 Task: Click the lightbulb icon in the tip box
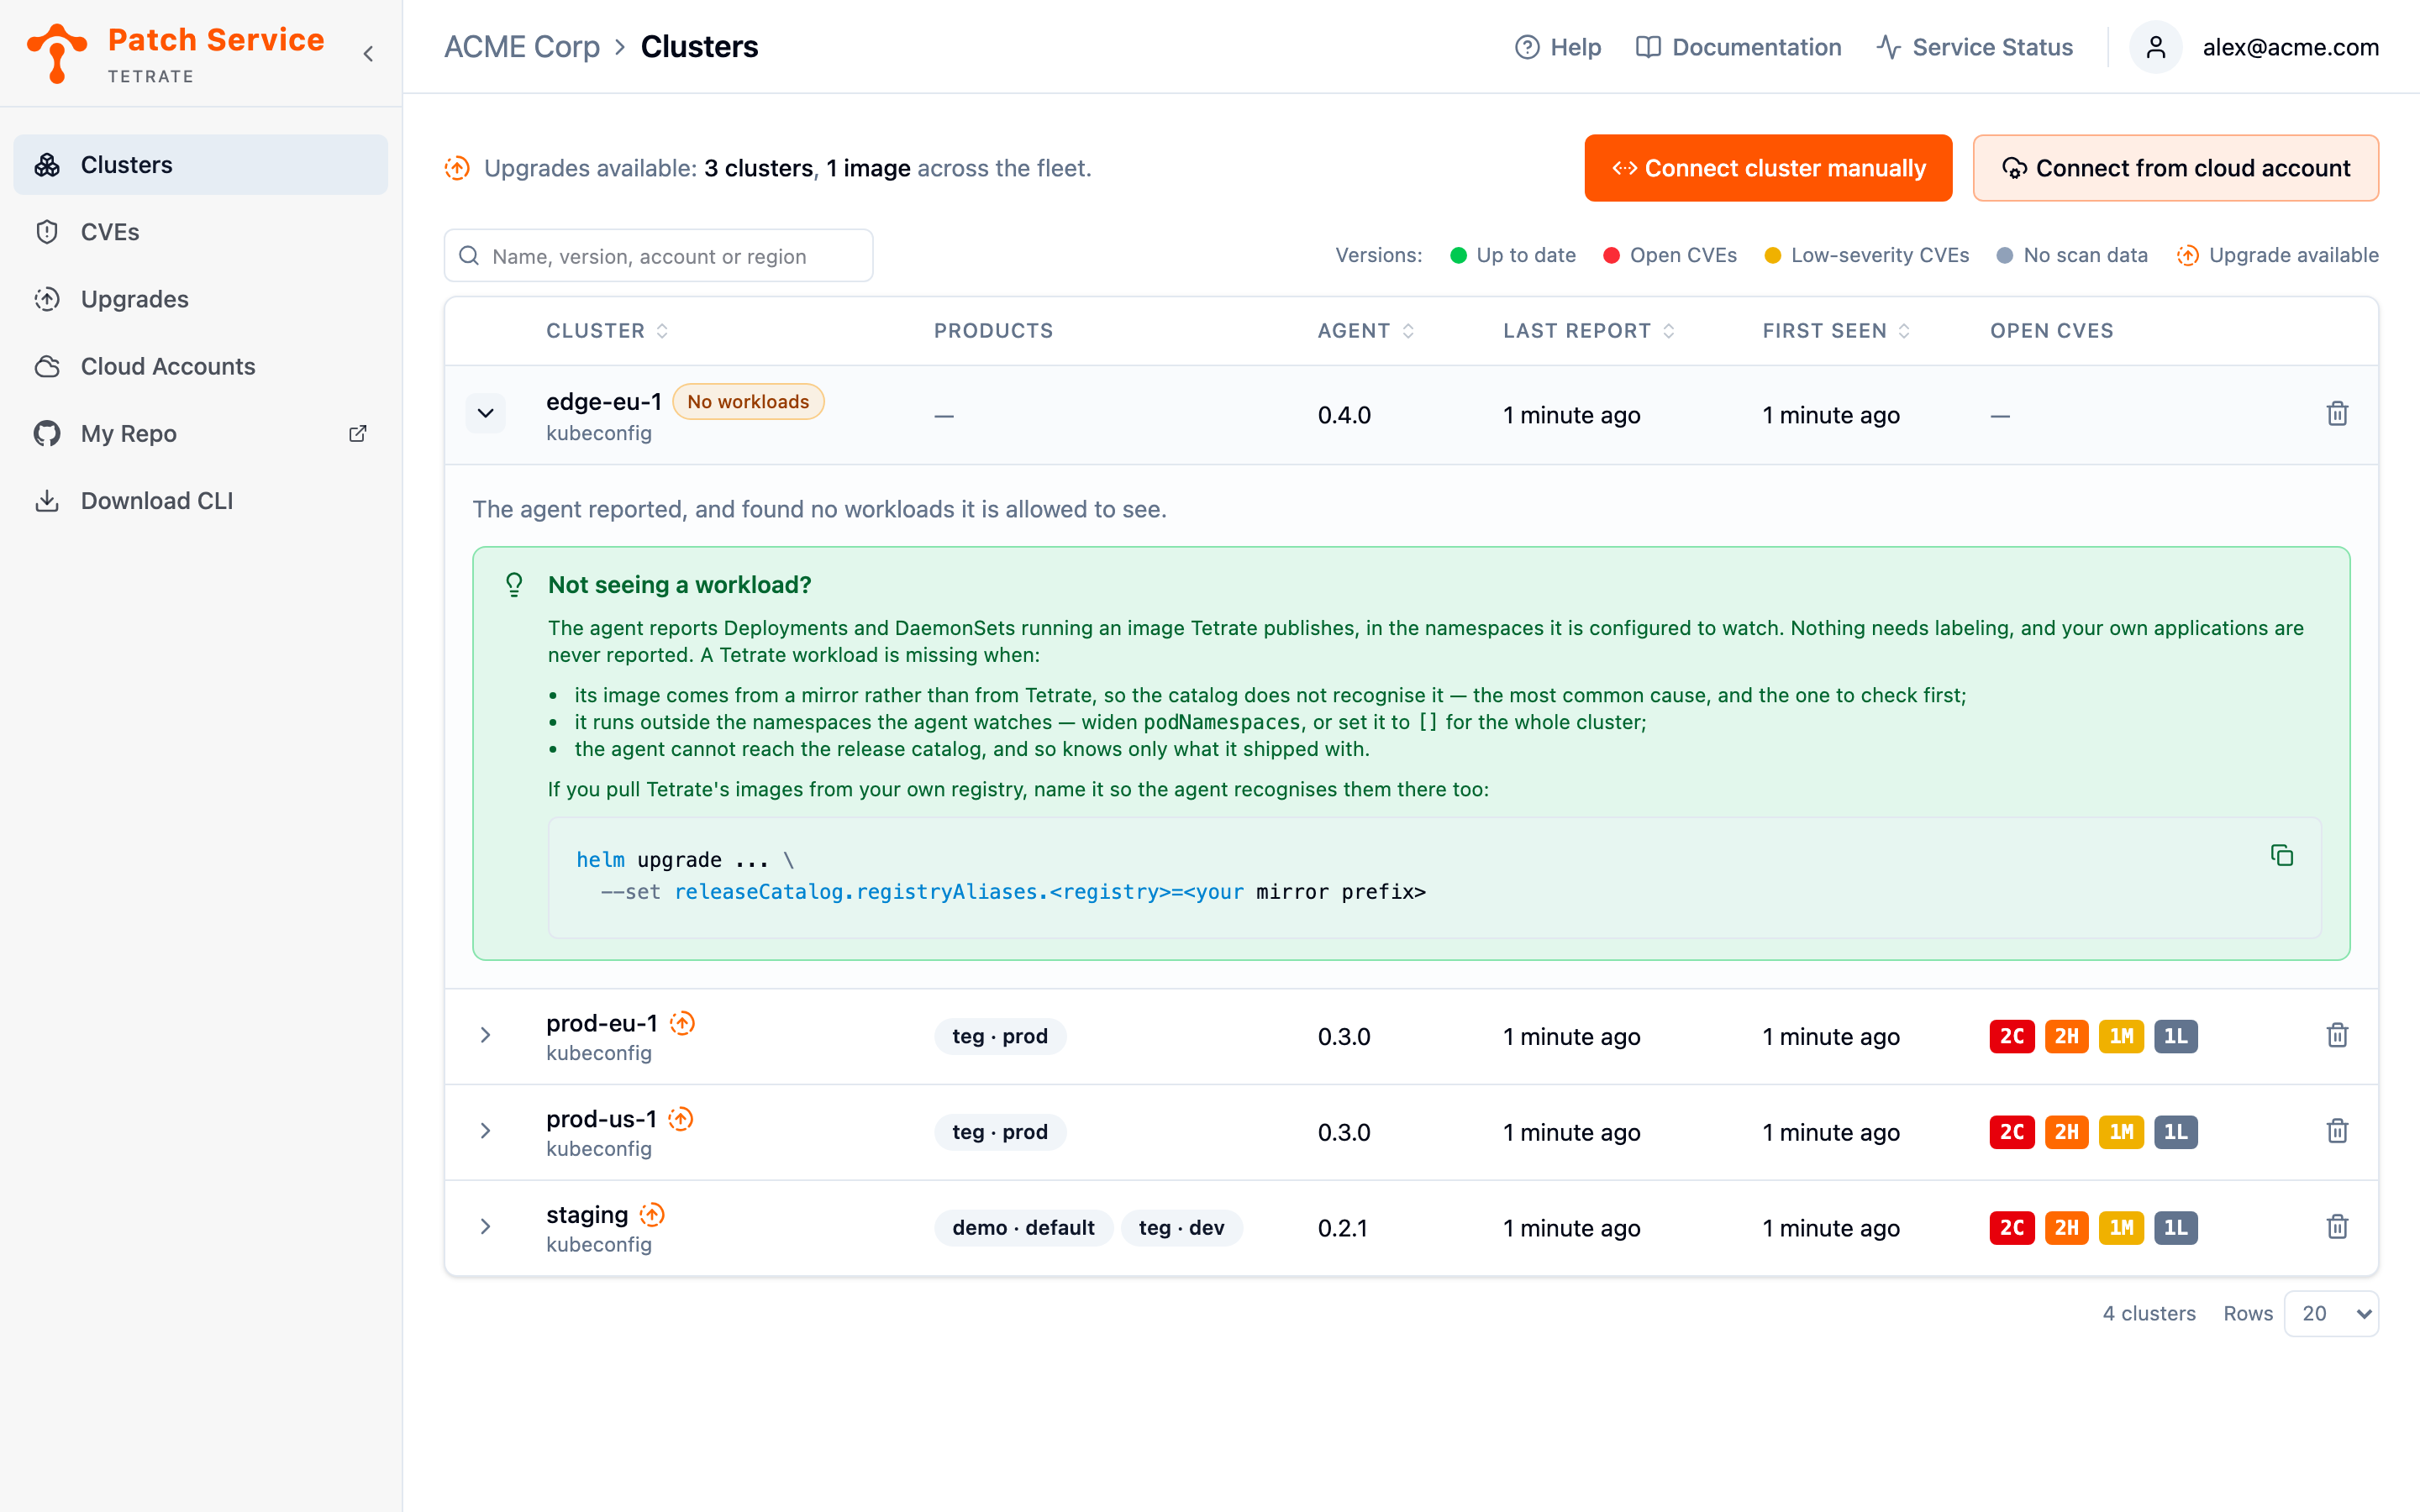coord(514,585)
